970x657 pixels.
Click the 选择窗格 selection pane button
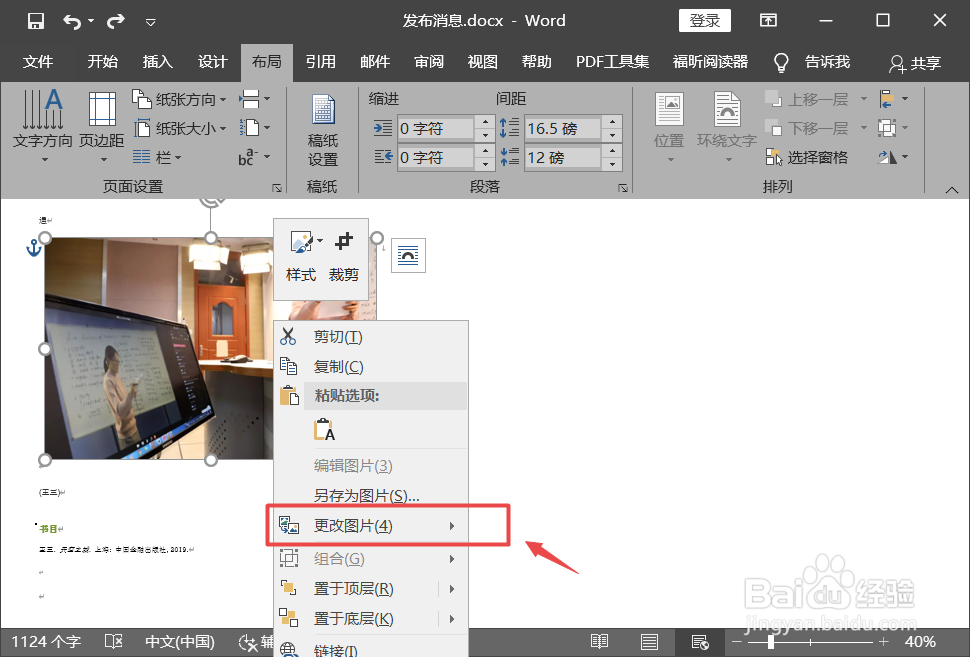(x=806, y=157)
